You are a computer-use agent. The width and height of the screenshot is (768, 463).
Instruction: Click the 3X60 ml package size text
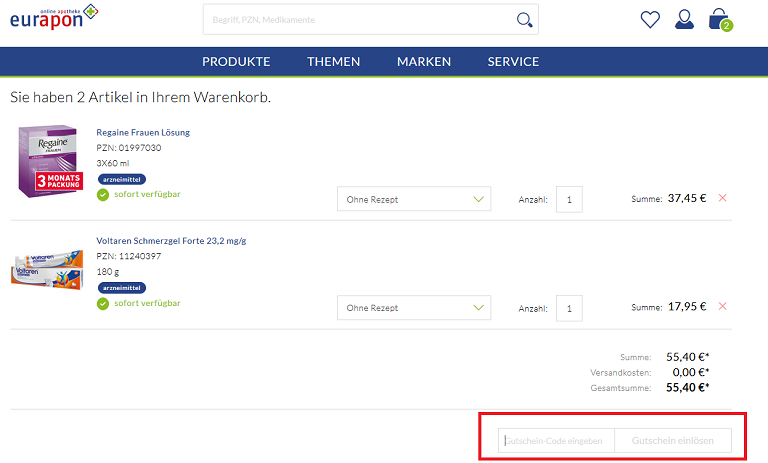click(113, 163)
